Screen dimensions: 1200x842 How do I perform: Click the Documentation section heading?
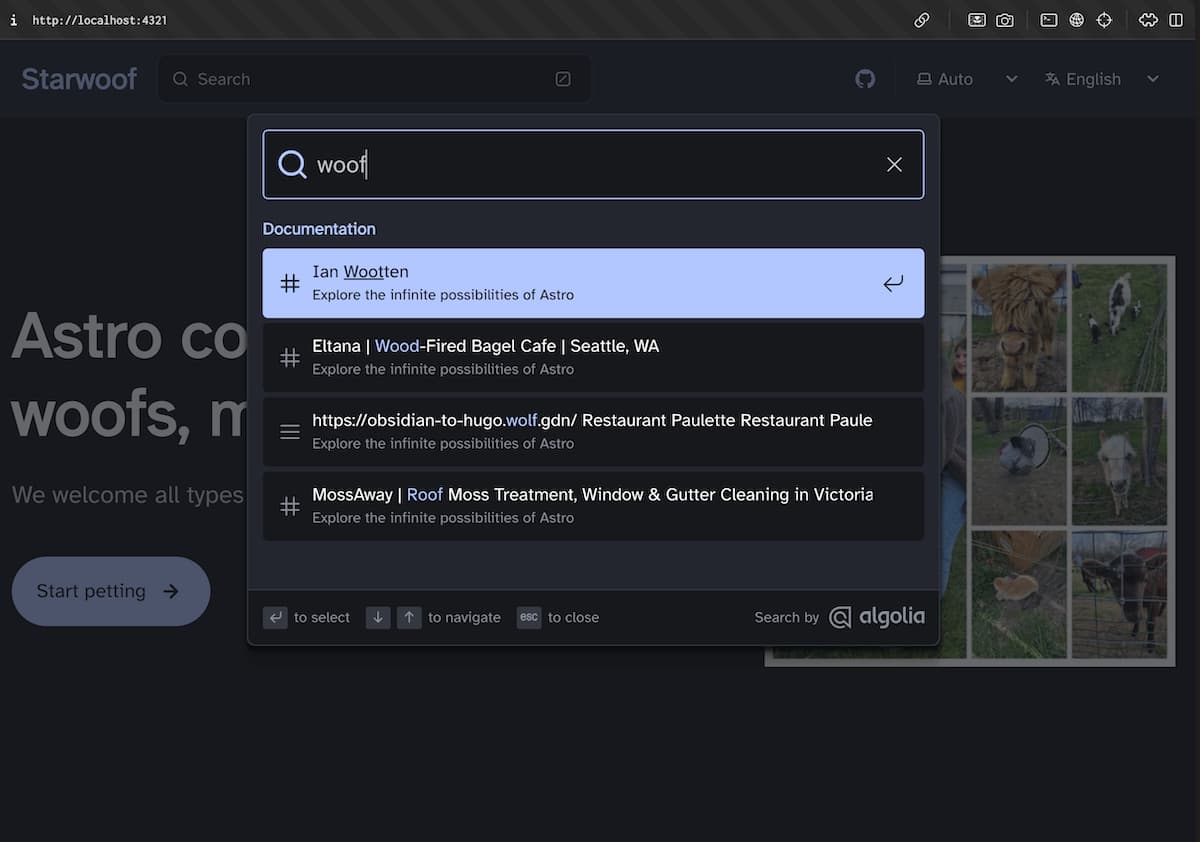[x=319, y=229]
